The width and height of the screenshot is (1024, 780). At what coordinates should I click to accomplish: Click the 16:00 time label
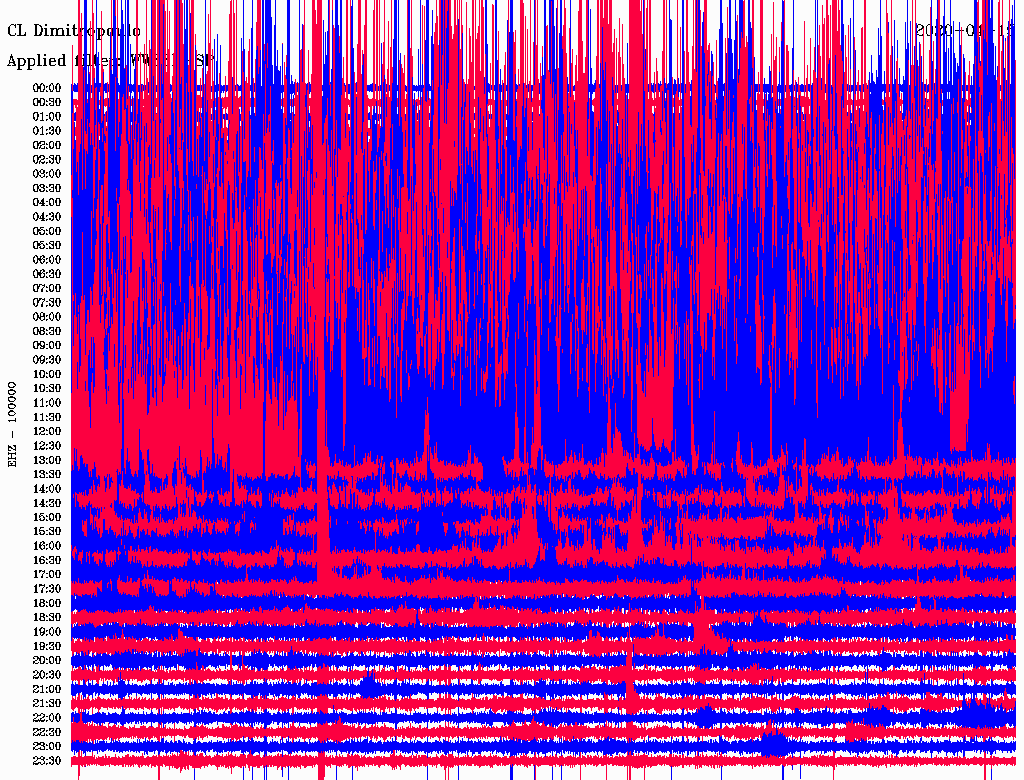47,546
